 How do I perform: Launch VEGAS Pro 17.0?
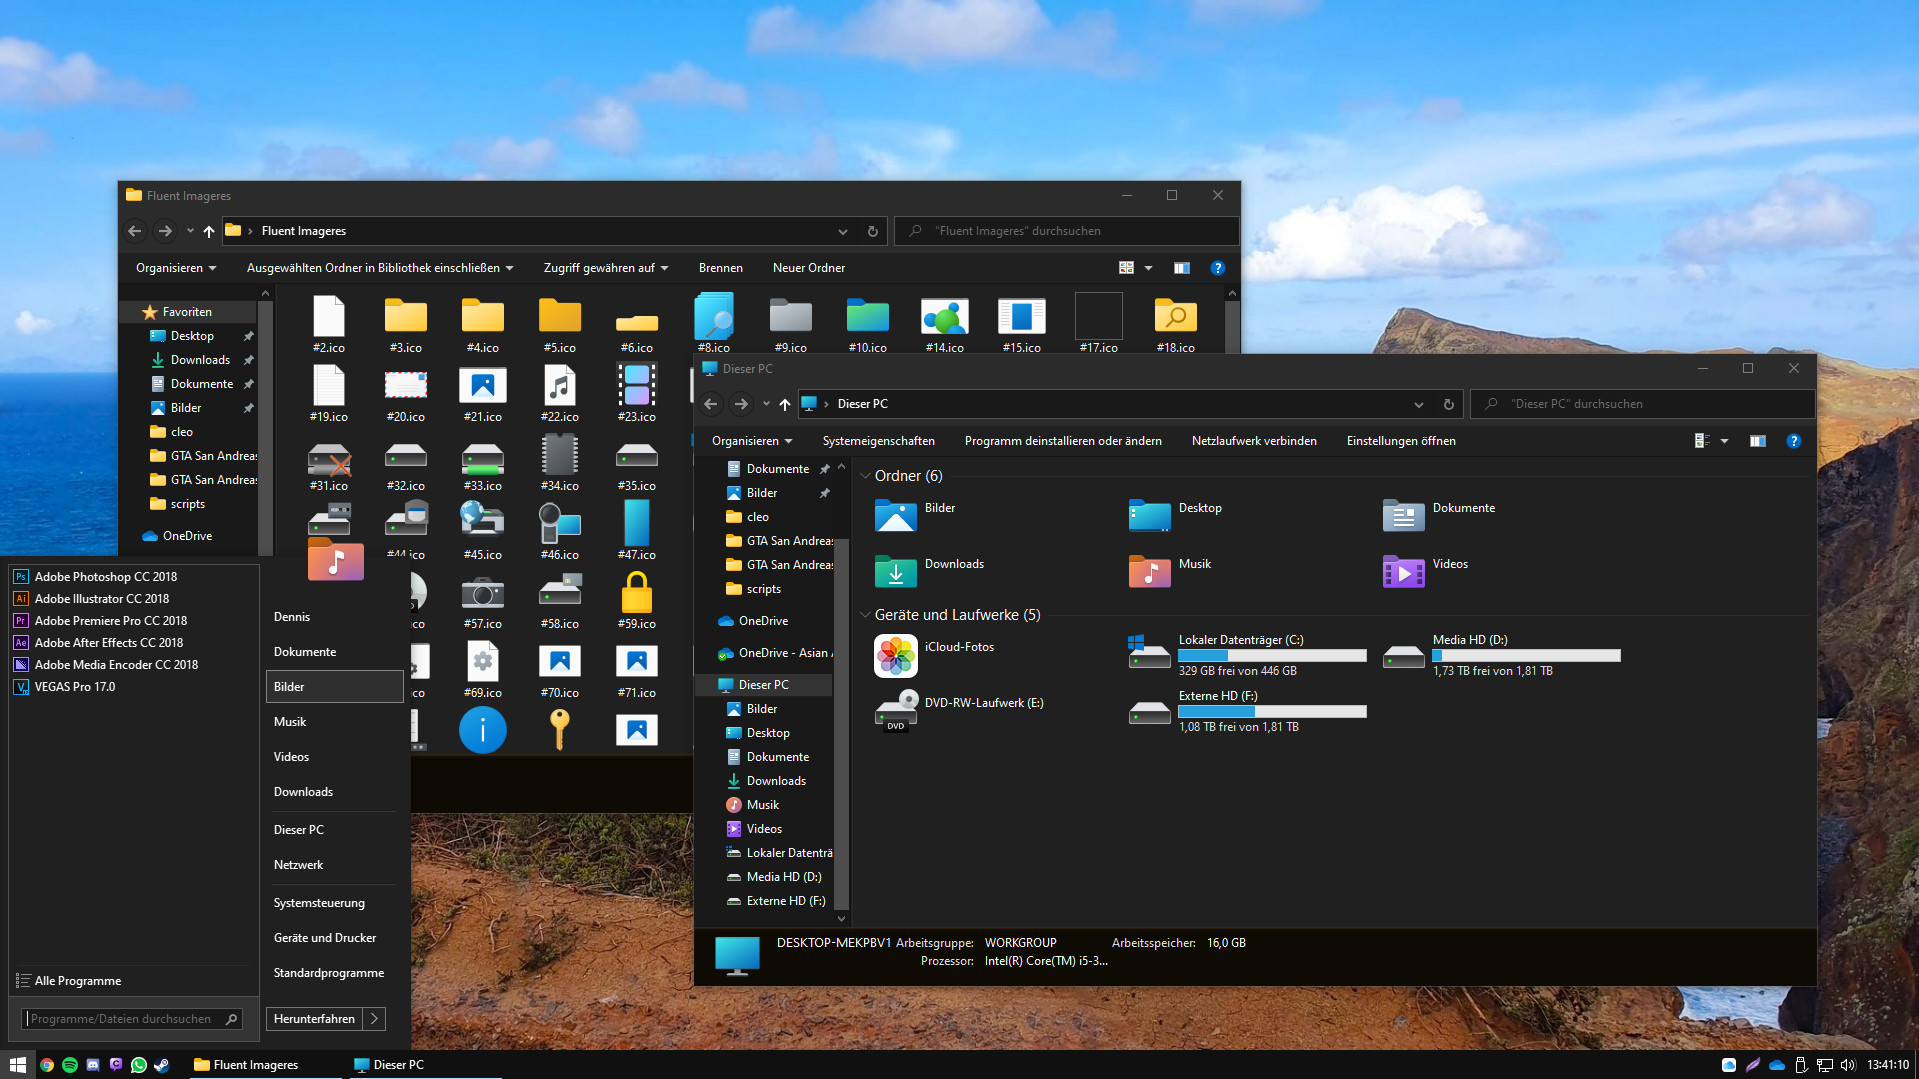pos(73,686)
